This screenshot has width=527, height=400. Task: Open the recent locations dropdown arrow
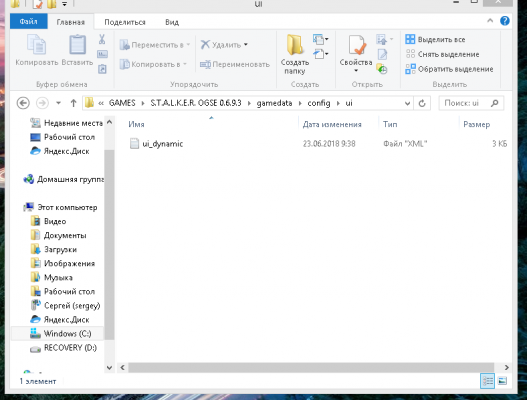coord(58,103)
